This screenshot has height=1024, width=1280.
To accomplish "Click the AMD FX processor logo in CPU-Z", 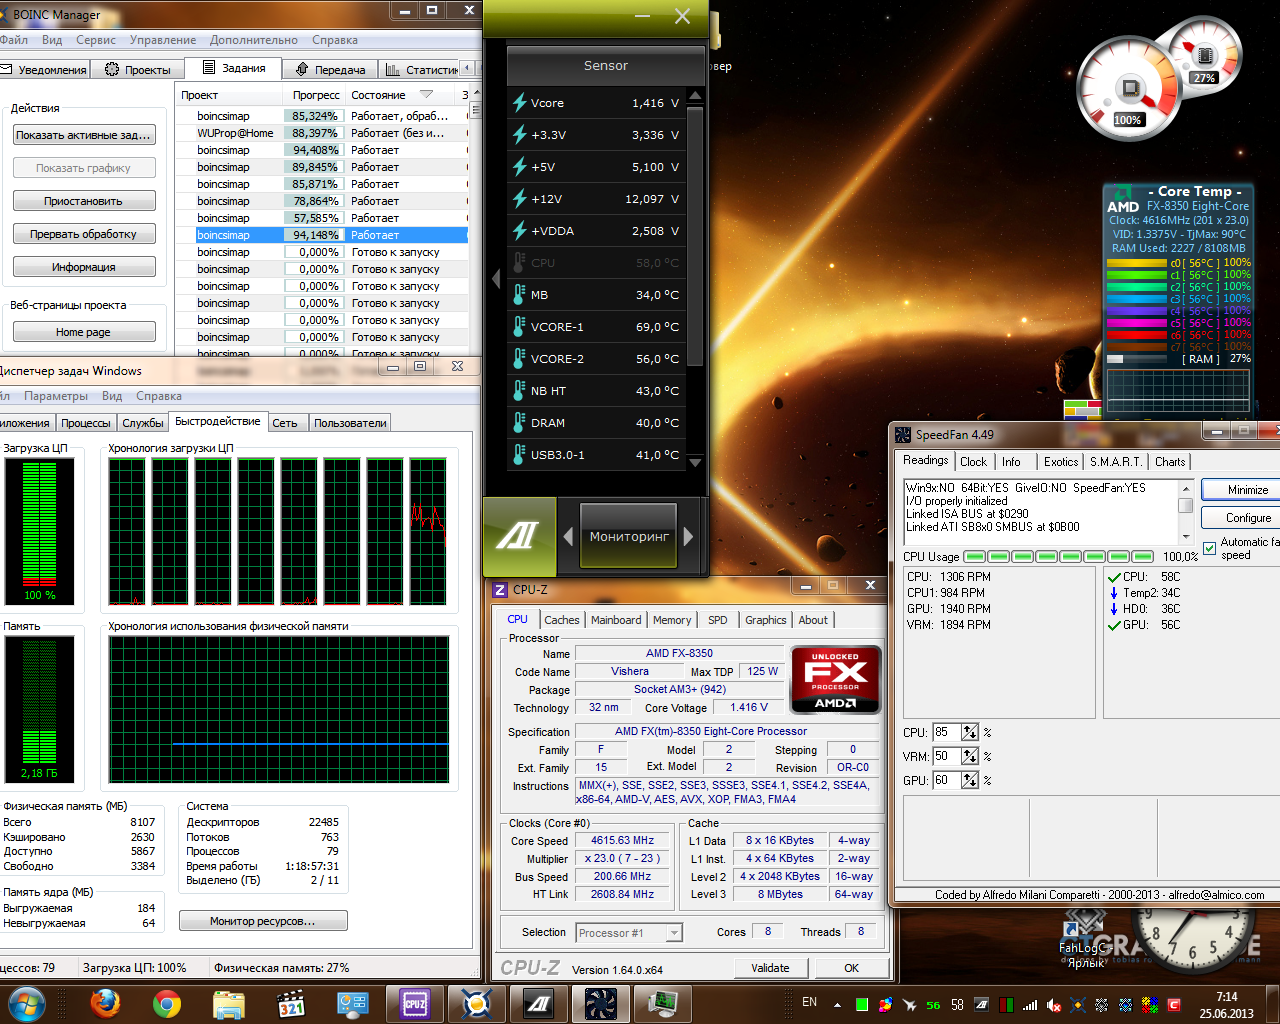I will 835,679.
